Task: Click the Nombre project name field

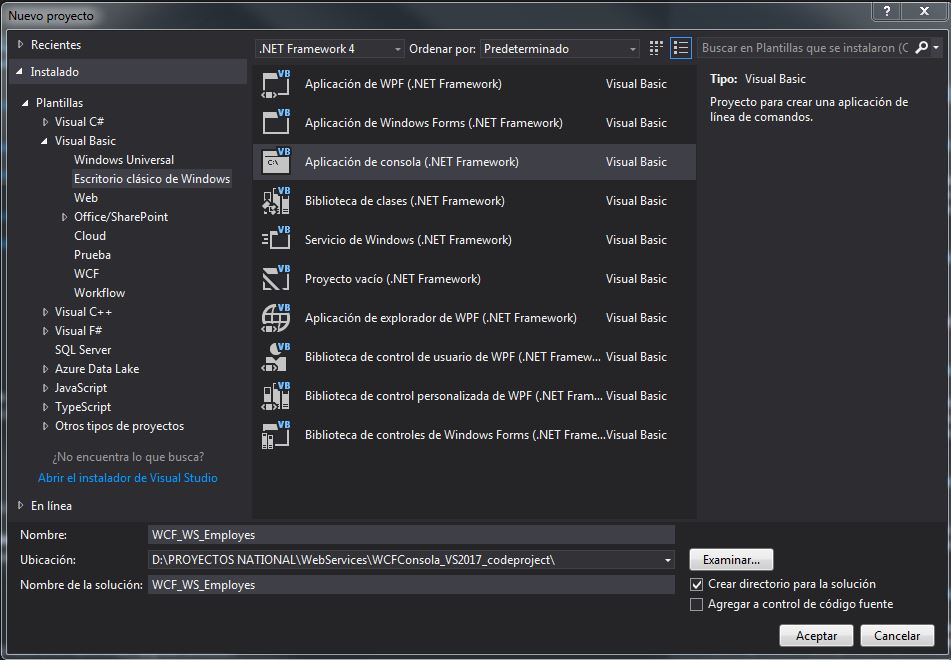Action: 411,535
